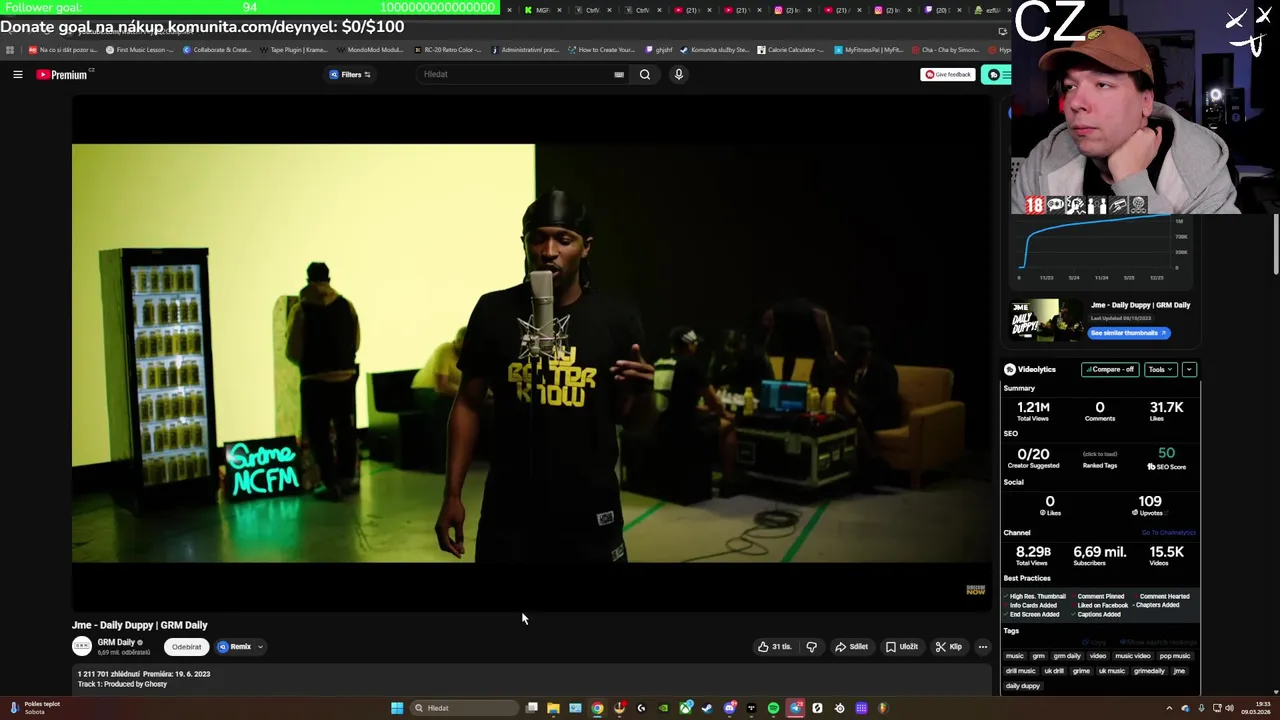Open the 'Collaborate & Creat...' bookmark
1280x720 pixels.
click(217, 50)
